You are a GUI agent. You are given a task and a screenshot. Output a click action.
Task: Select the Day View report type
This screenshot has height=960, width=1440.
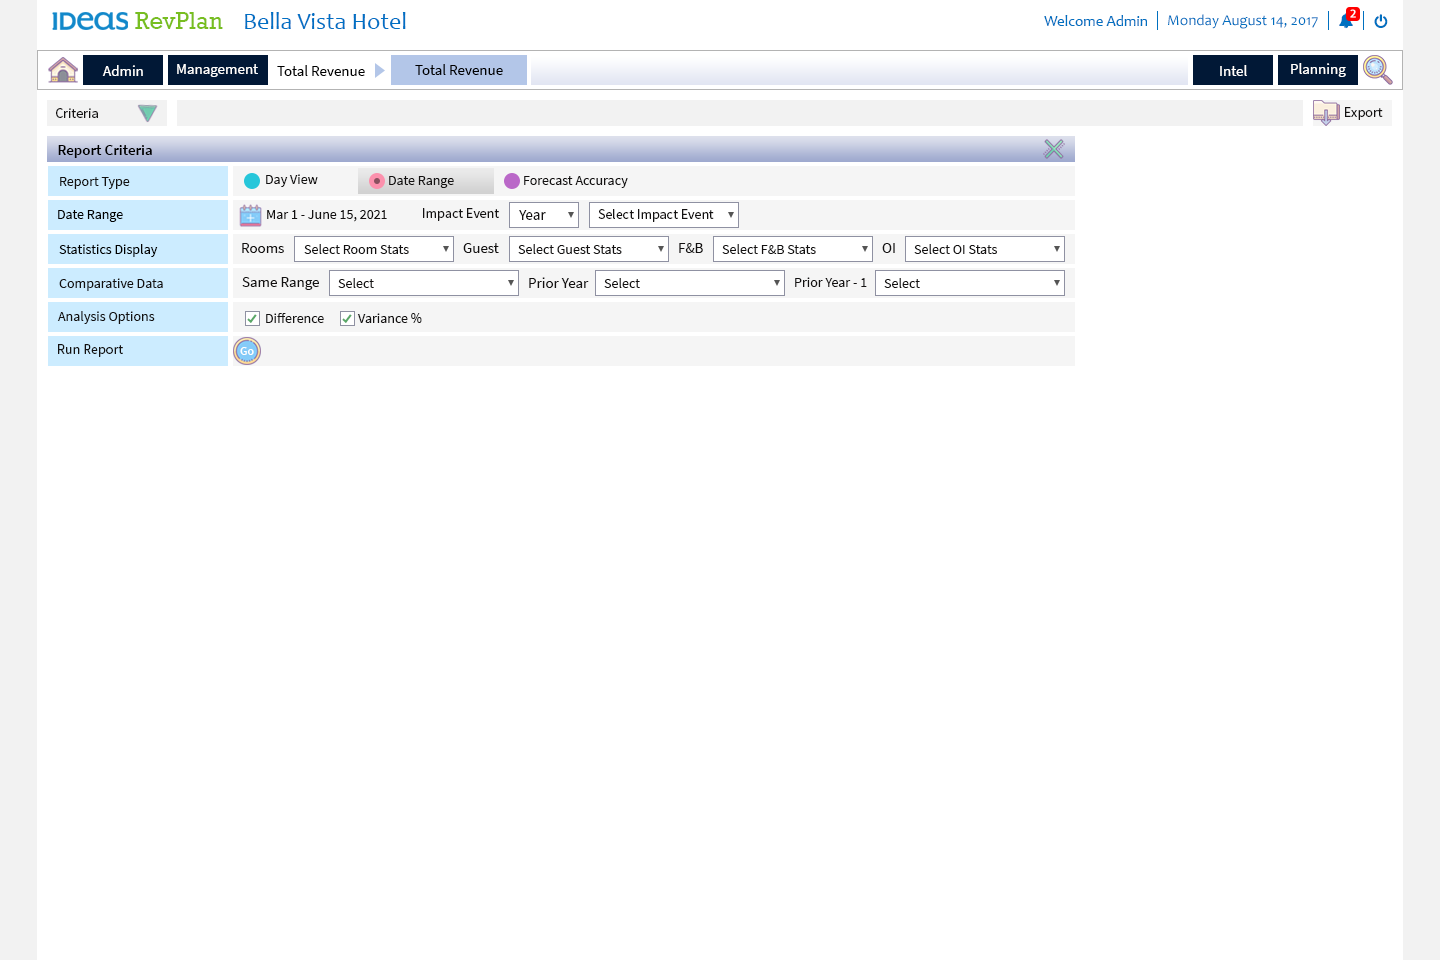pos(252,181)
